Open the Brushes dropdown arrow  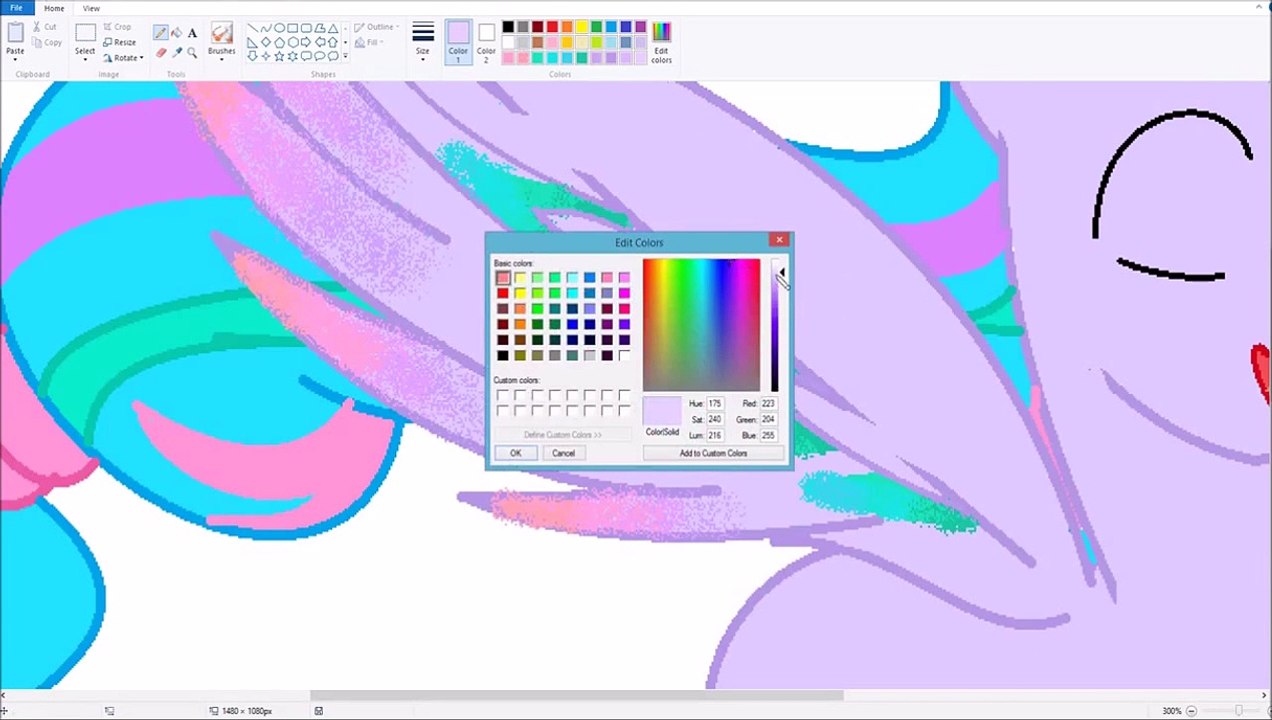(222, 60)
